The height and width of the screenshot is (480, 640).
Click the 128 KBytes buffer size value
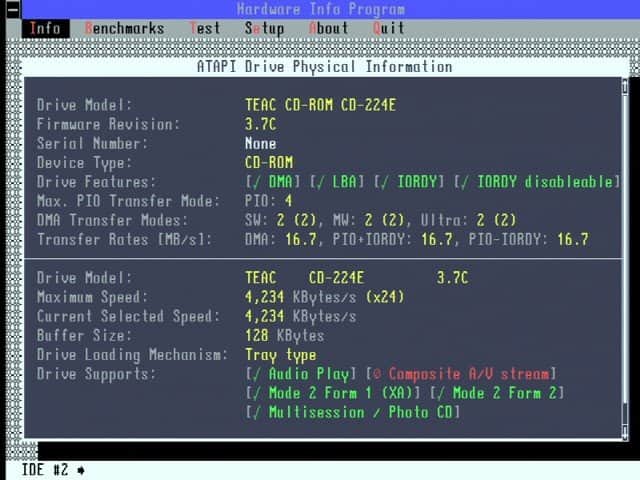[284, 336]
